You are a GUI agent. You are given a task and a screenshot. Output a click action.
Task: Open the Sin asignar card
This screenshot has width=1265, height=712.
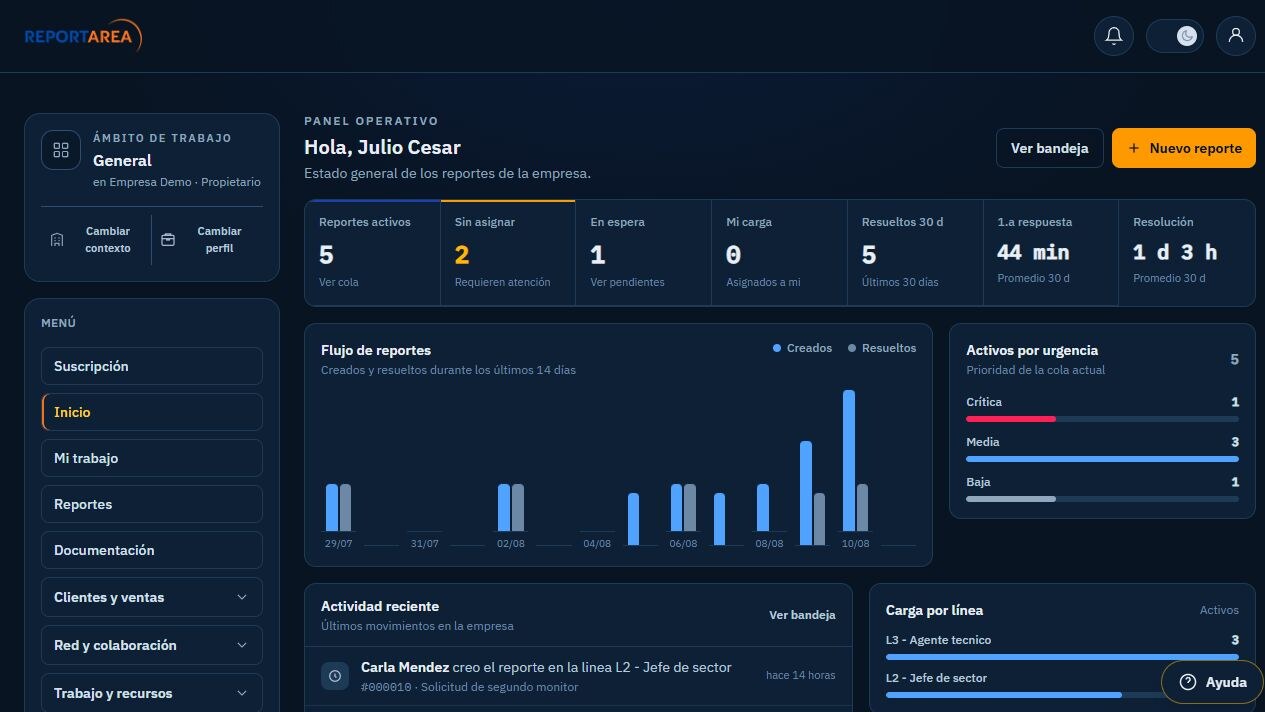tap(508, 253)
